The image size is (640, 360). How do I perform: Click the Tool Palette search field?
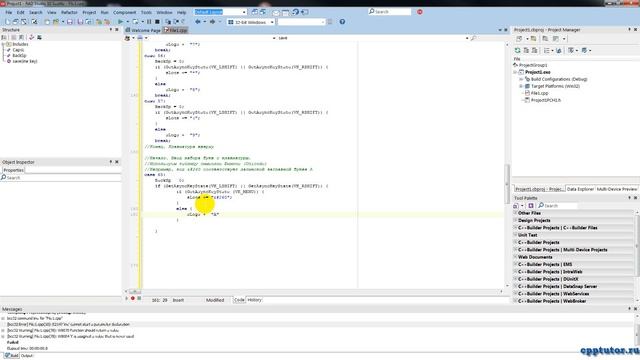[557, 206]
